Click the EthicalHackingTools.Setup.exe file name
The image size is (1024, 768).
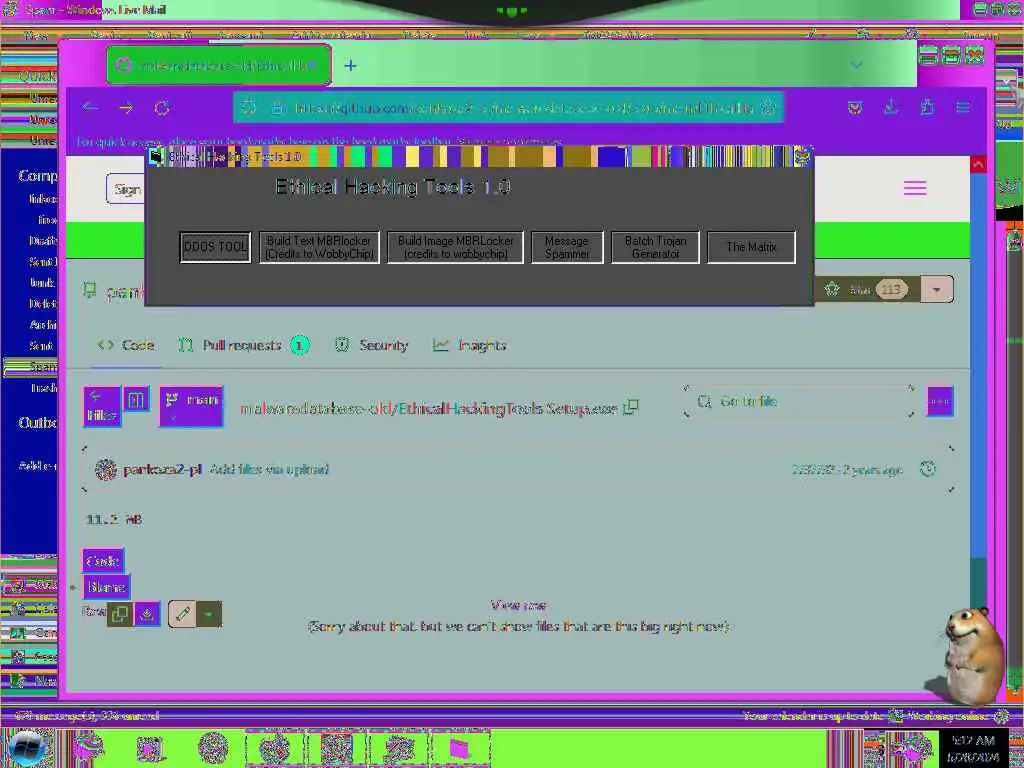[508, 409]
